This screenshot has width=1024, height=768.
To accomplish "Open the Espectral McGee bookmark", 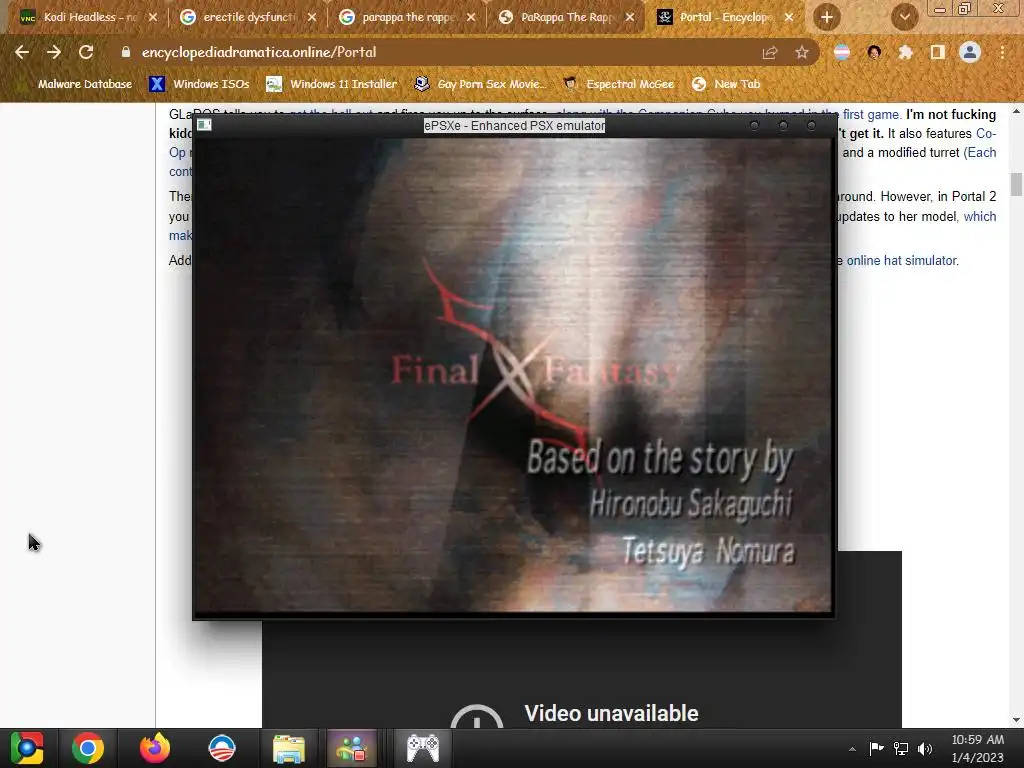I will (618, 84).
